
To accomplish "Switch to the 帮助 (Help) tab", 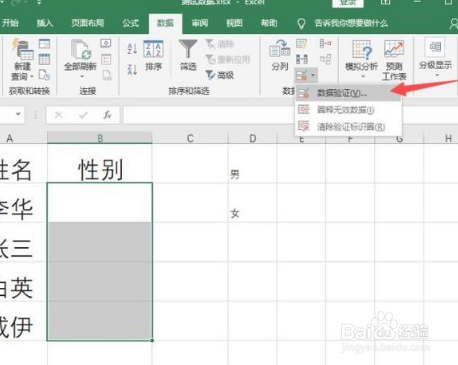I will tap(269, 23).
